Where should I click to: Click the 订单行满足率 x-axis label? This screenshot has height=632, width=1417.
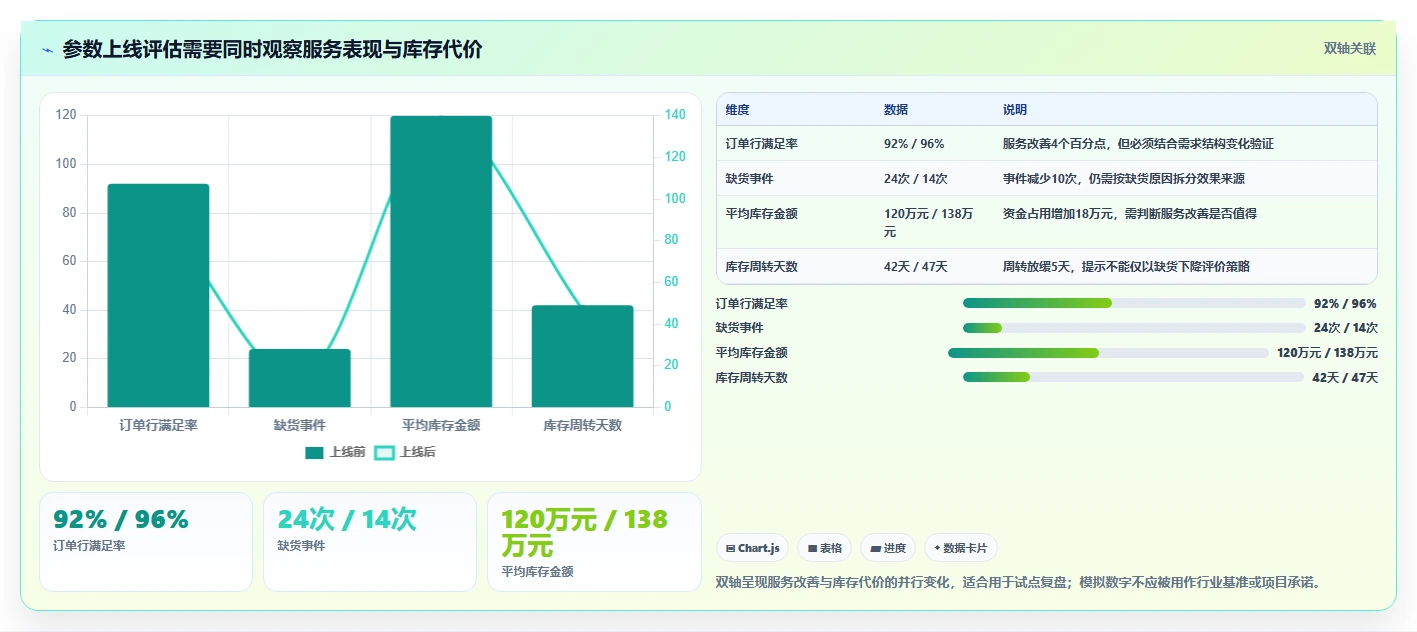pos(158,425)
